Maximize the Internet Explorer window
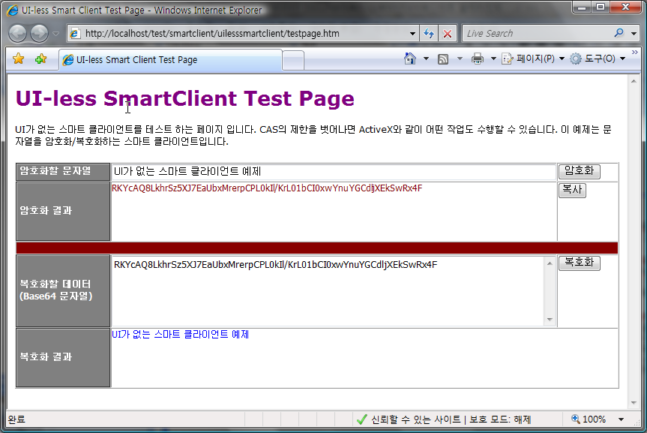 (601, 7)
